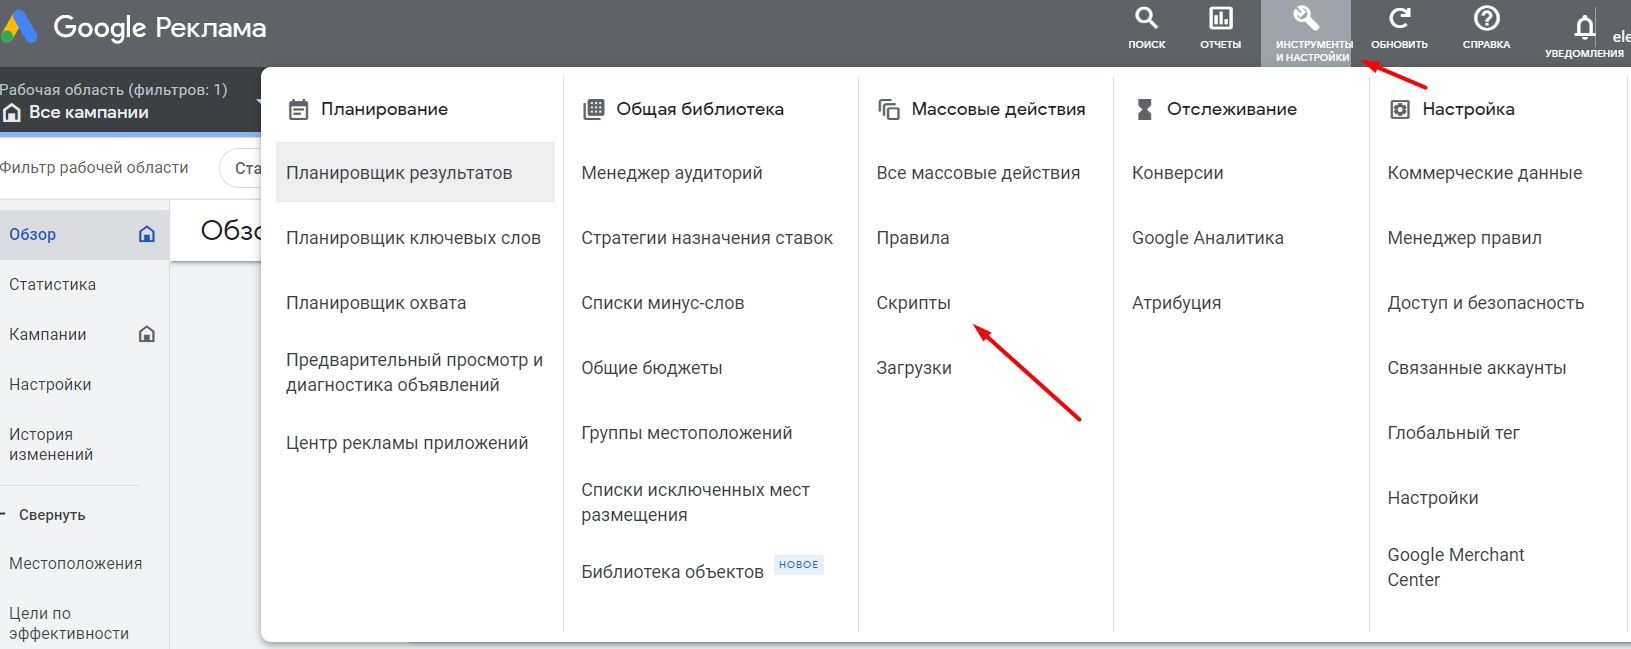Image resolution: width=1631 pixels, height=649 pixels.
Task: Open the Уведомления bell icon
Action: click(1584, 27)
